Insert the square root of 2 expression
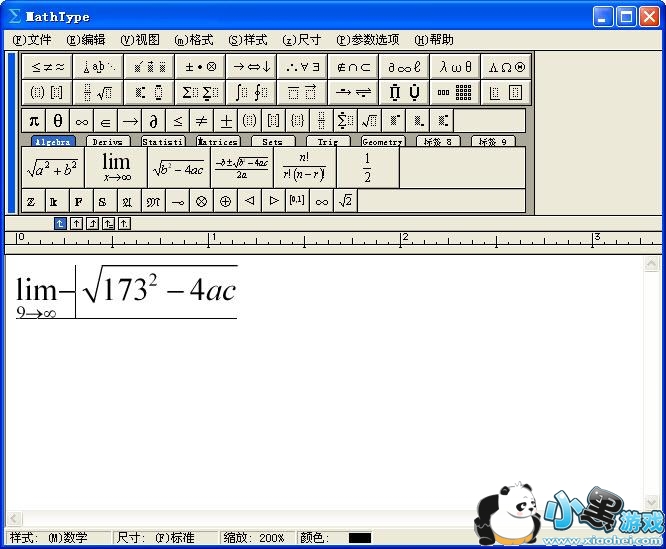This screenshot has width=666, height=549. click(345, 201)
